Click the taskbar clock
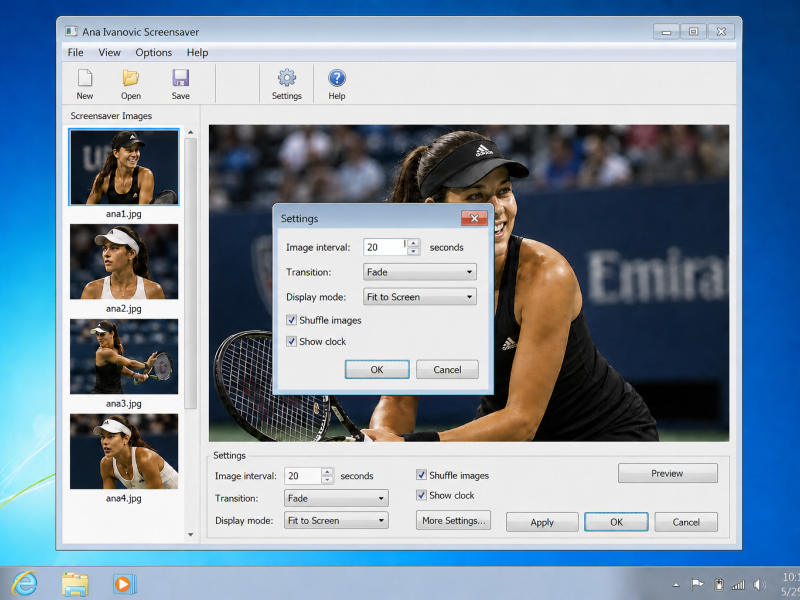 (x=791, y=584)
